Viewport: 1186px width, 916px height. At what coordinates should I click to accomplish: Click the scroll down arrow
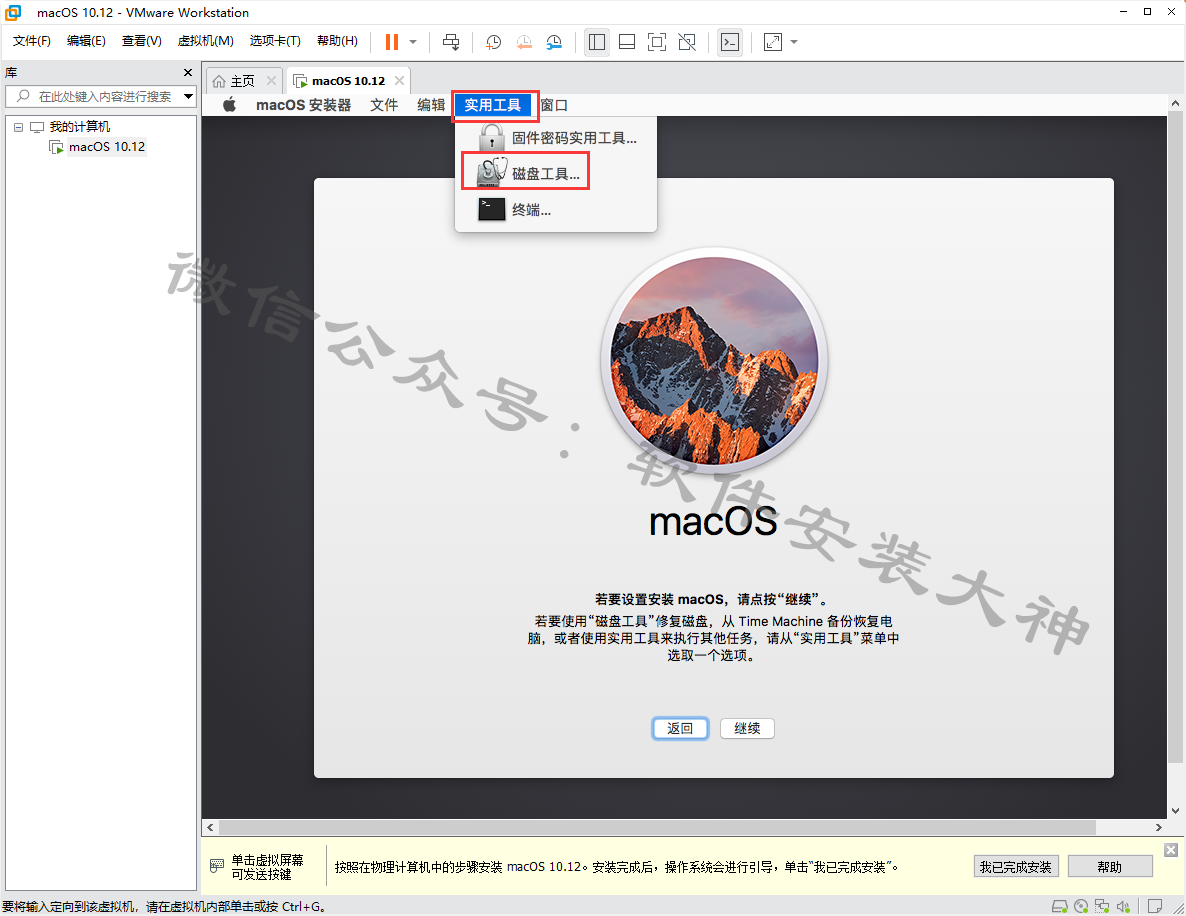[x=1175, y=810]
